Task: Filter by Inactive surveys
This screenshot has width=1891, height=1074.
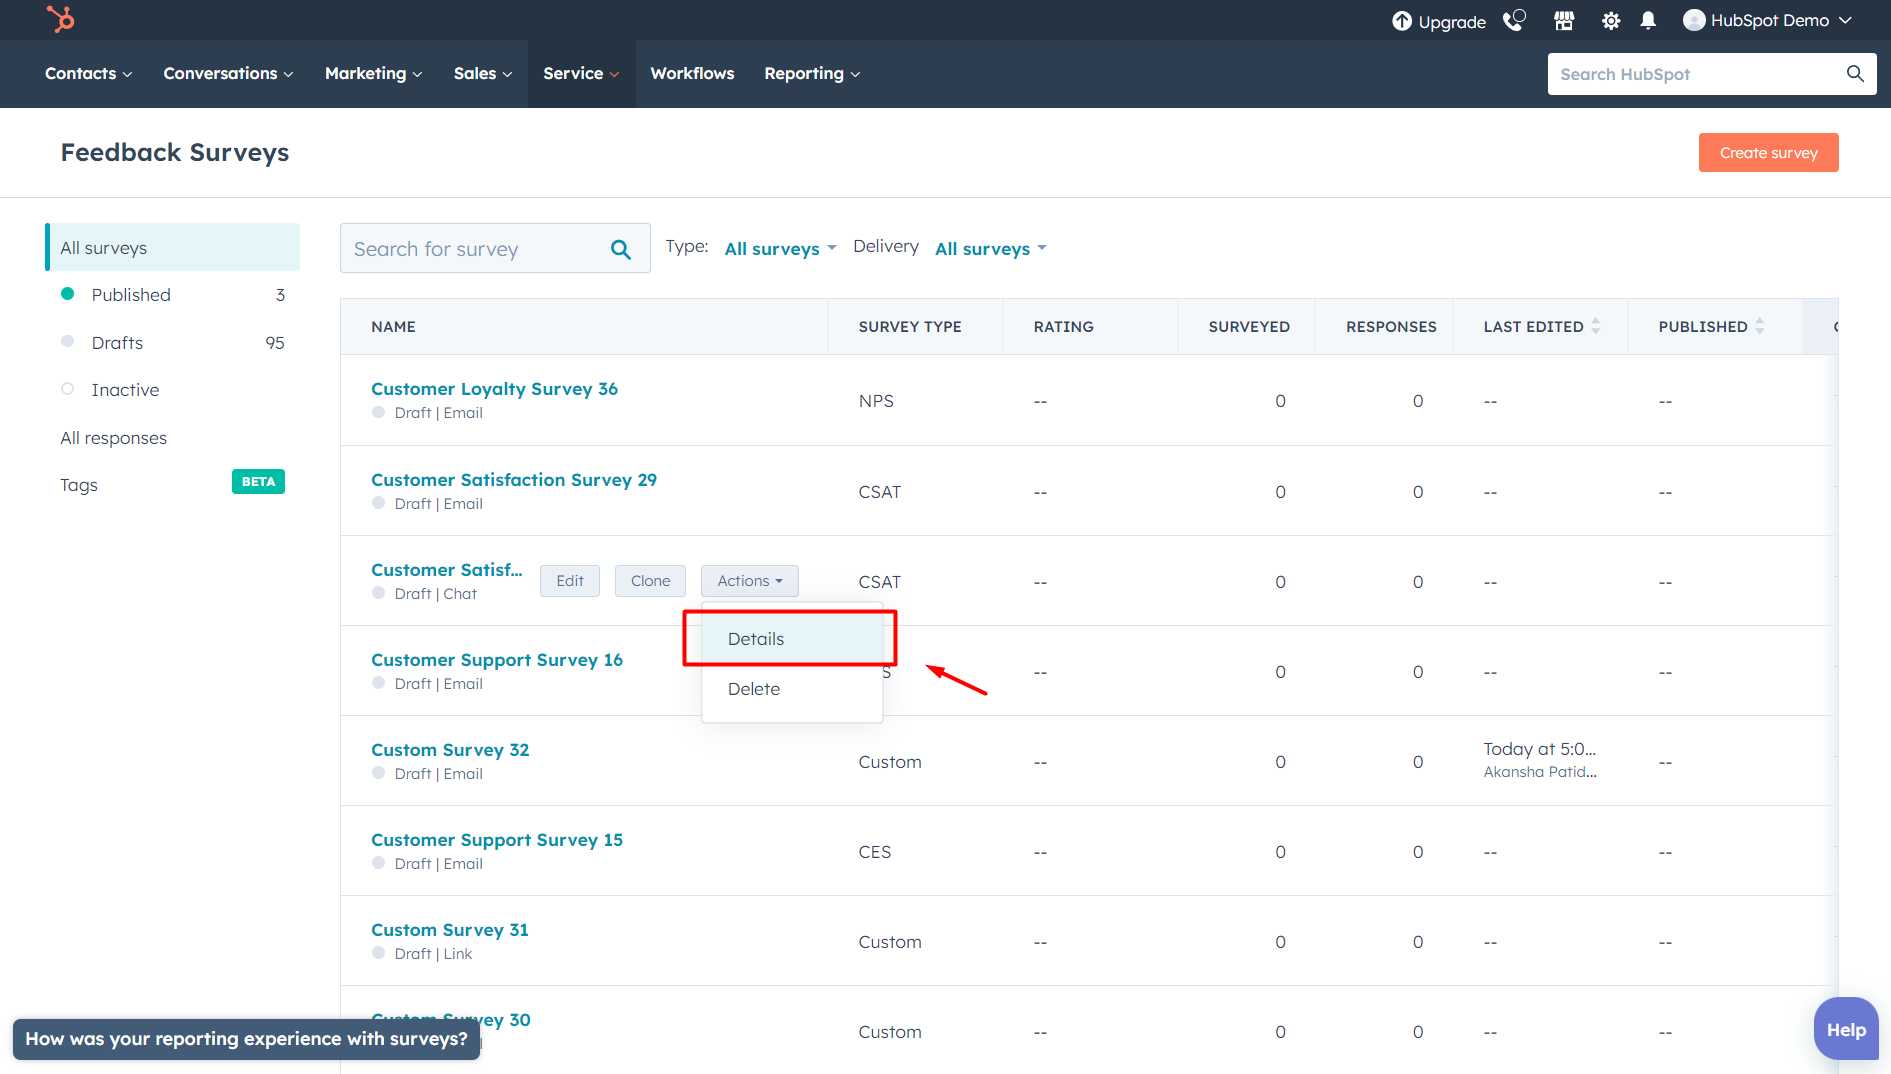Action: point(125,390)
